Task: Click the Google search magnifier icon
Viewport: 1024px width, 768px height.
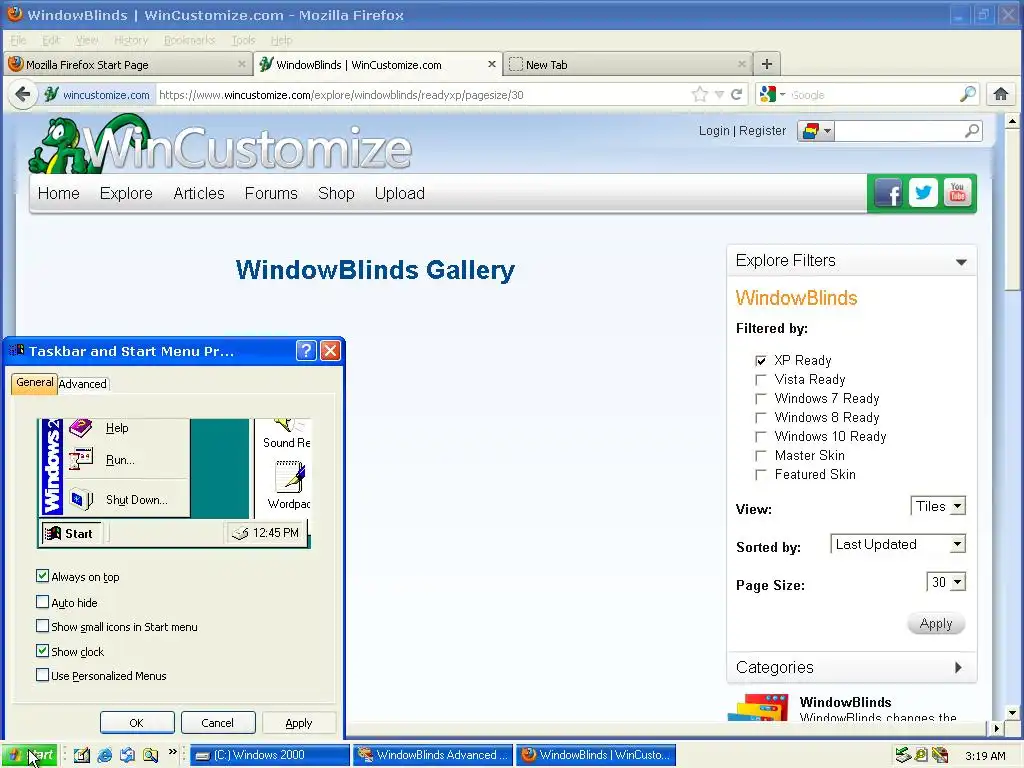Action: coord(968,95)
